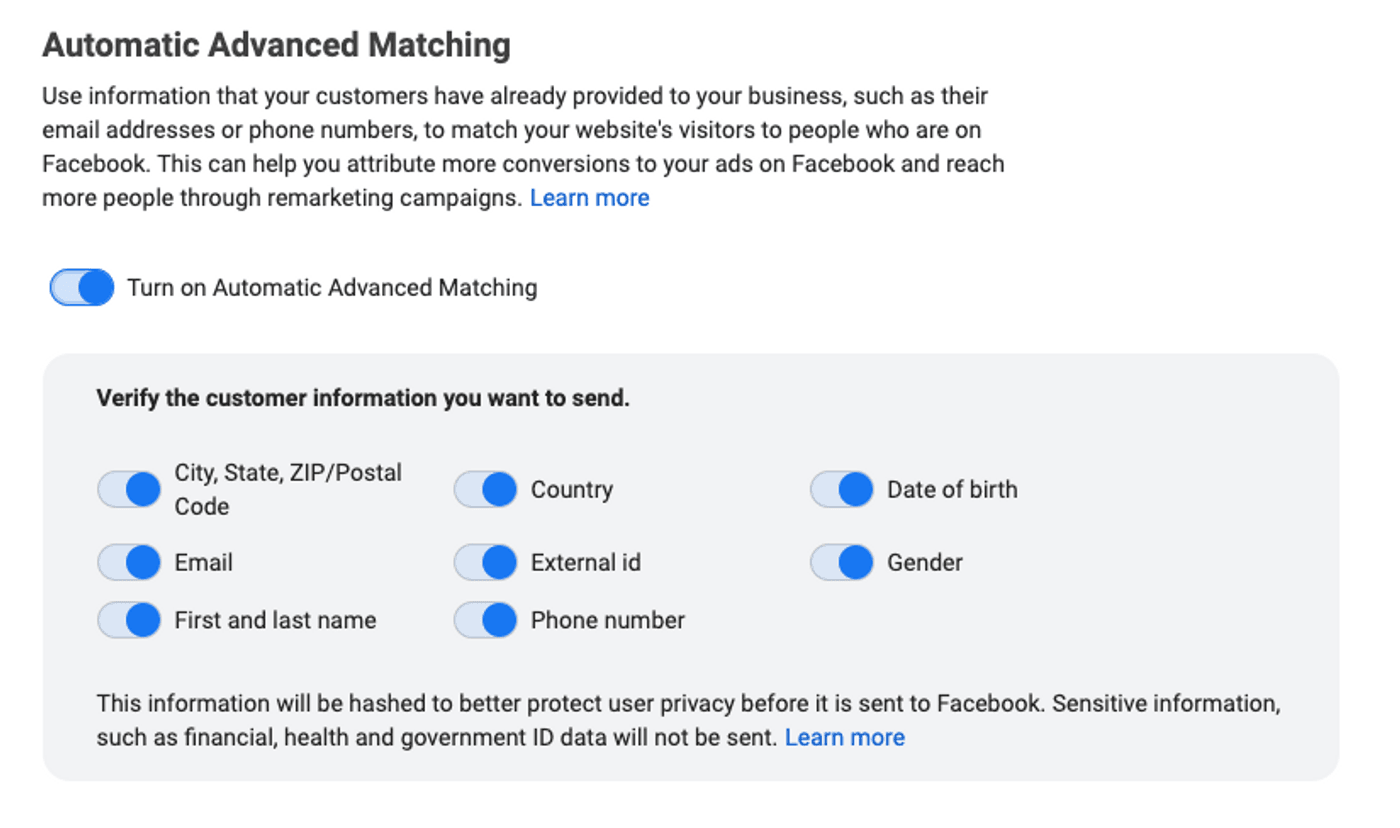This screenshot has width=1400, height=828.
Task: Toggle the Gender switch off
Action: [x=841, y=563]
